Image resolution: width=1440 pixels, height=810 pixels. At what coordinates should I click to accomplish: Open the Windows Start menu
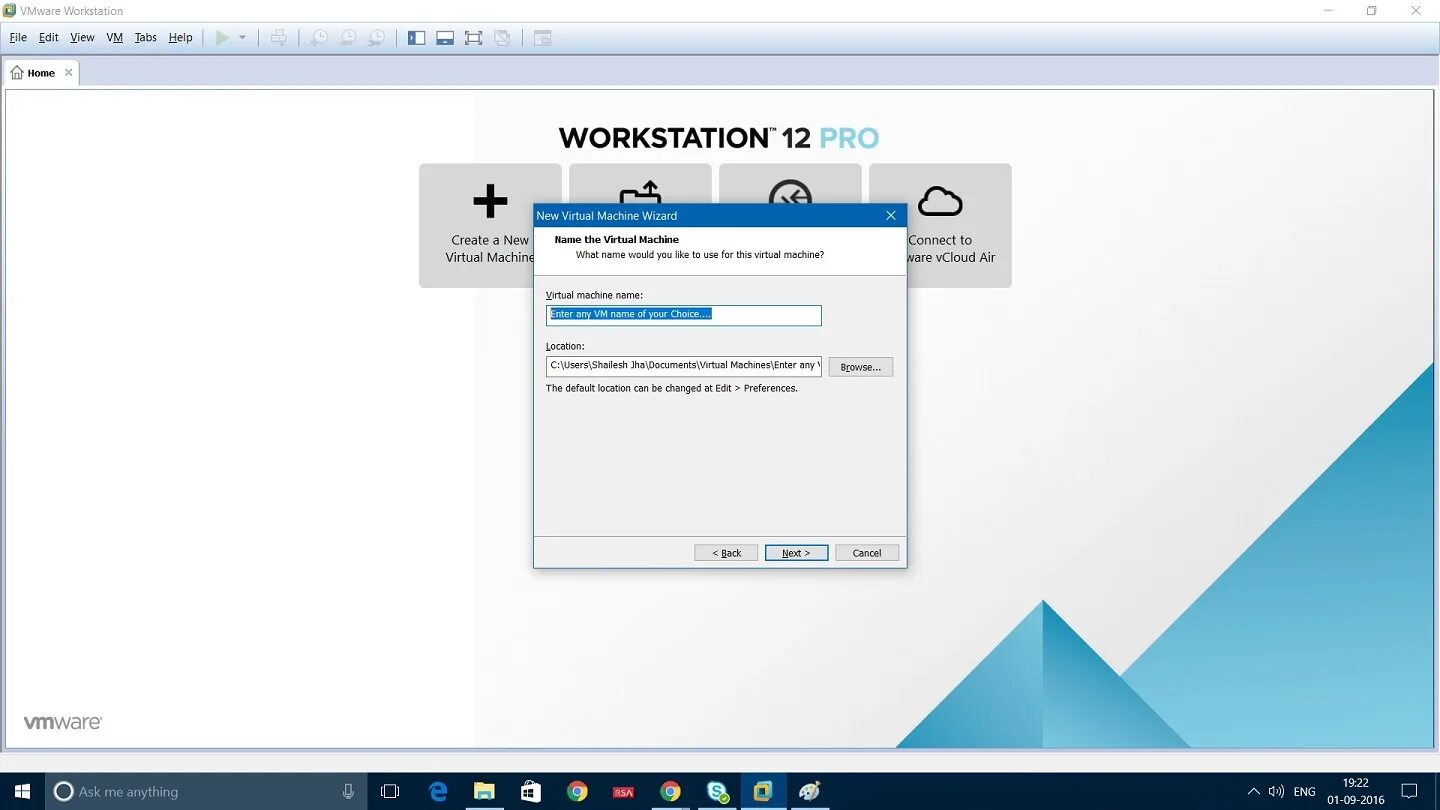pos(22,791)
